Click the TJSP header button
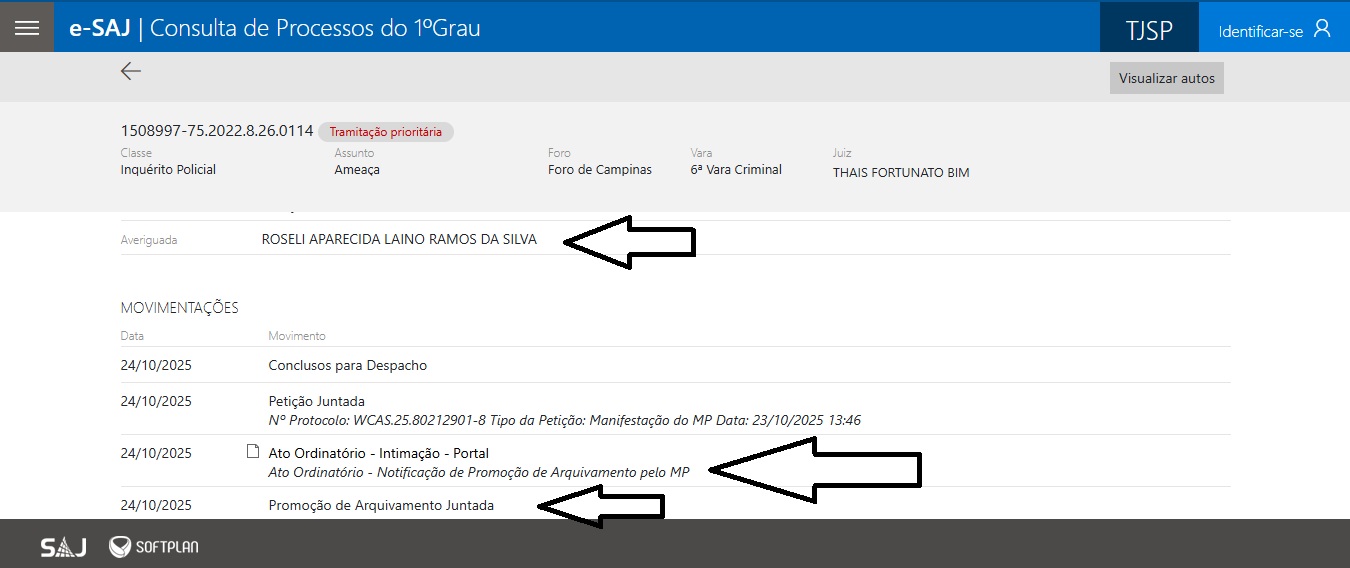The width and height of the screenshot is (1350, 568). coord(1148,30)
